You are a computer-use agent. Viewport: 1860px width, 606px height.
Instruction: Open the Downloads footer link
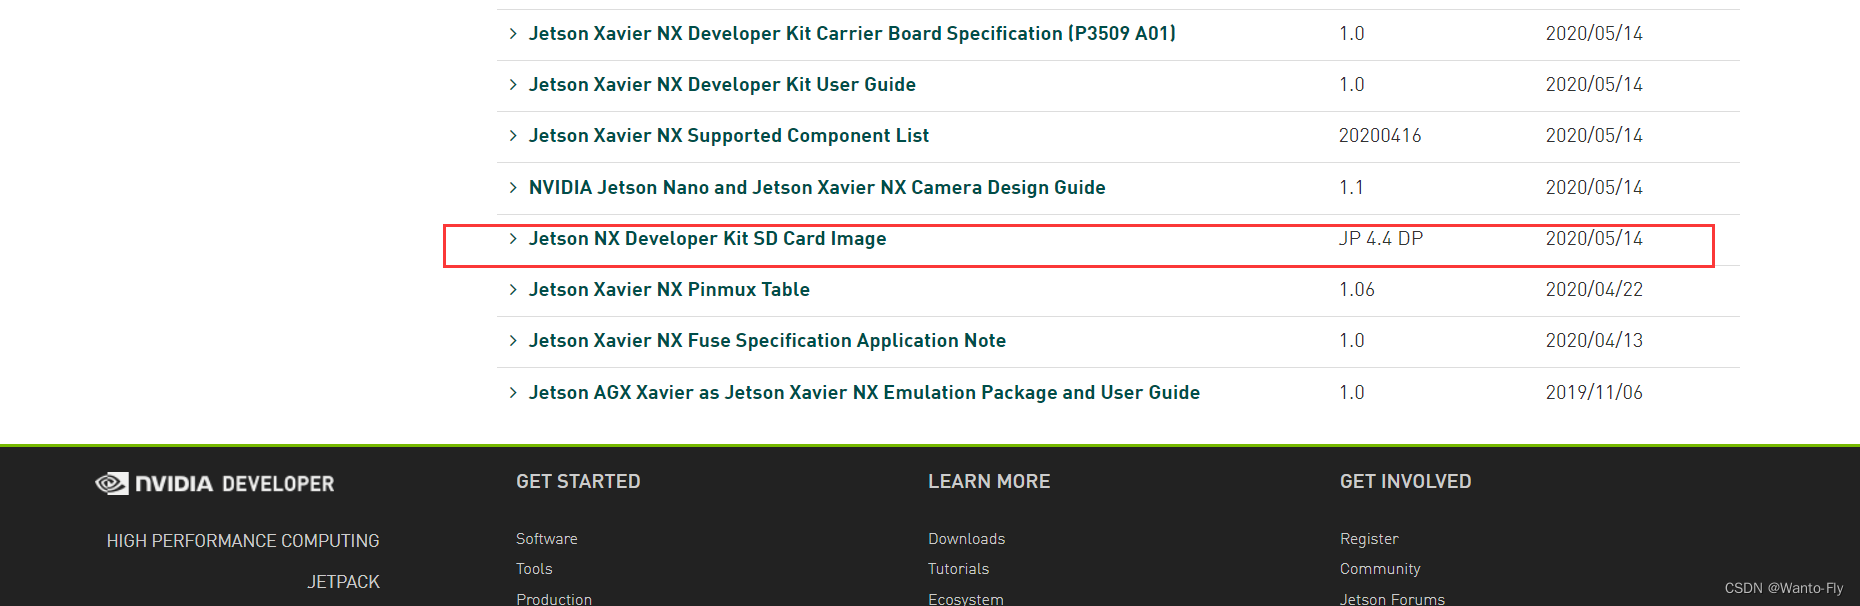point(967,539)
